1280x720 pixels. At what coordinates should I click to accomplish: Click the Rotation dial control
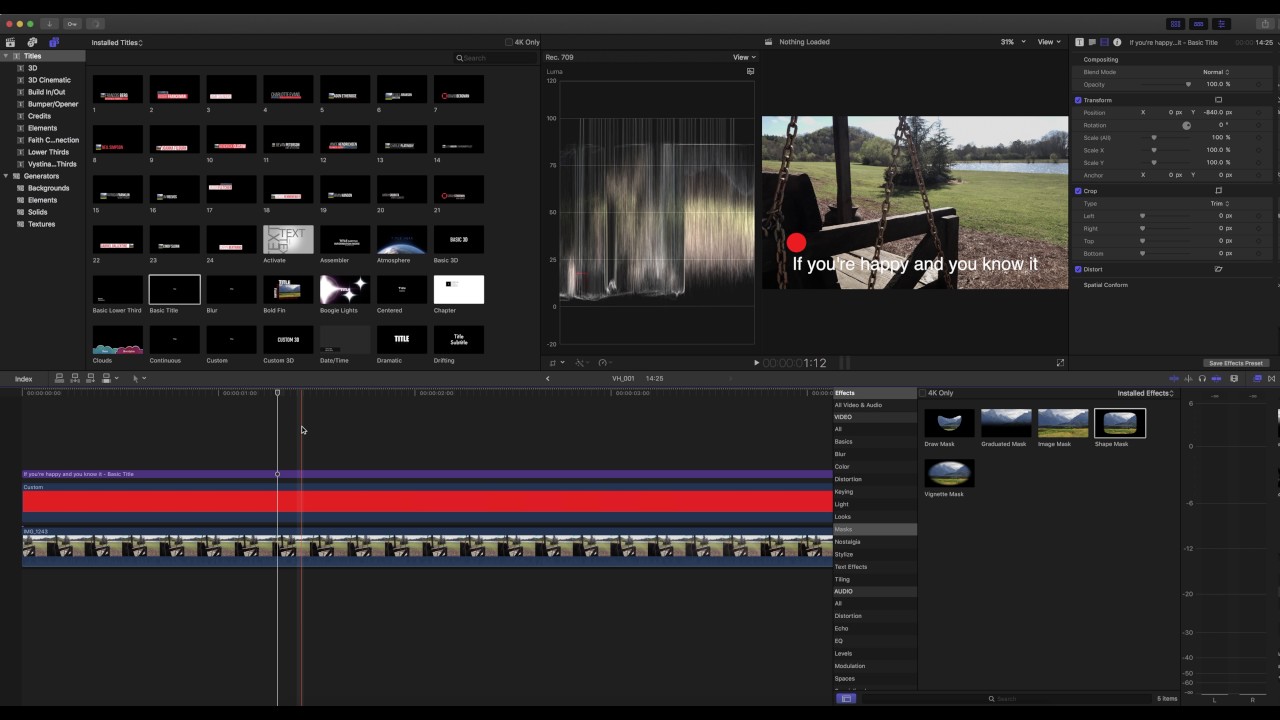(x=1187, y=125)
